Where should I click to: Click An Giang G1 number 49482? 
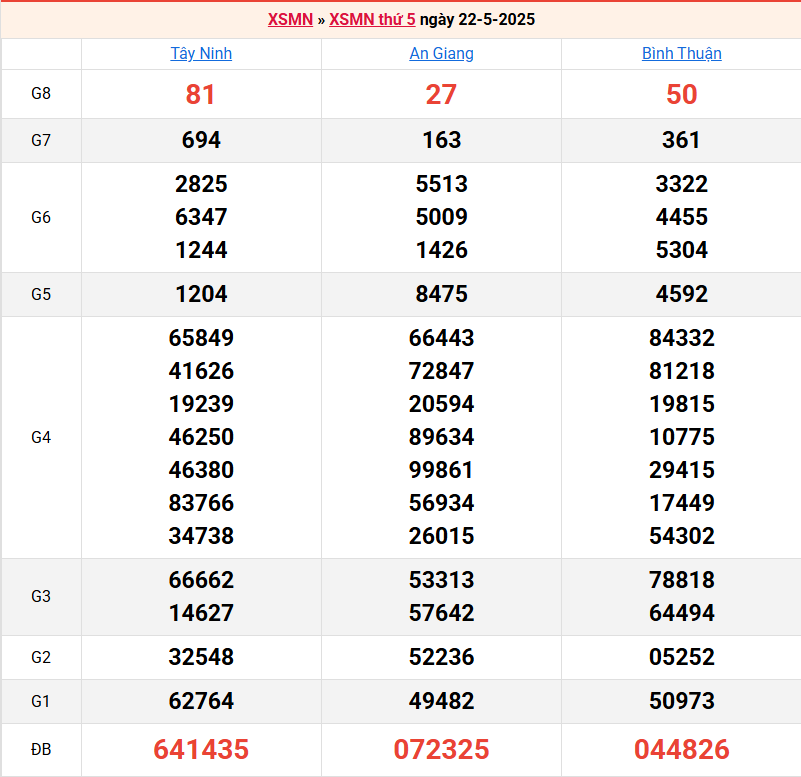441,701
